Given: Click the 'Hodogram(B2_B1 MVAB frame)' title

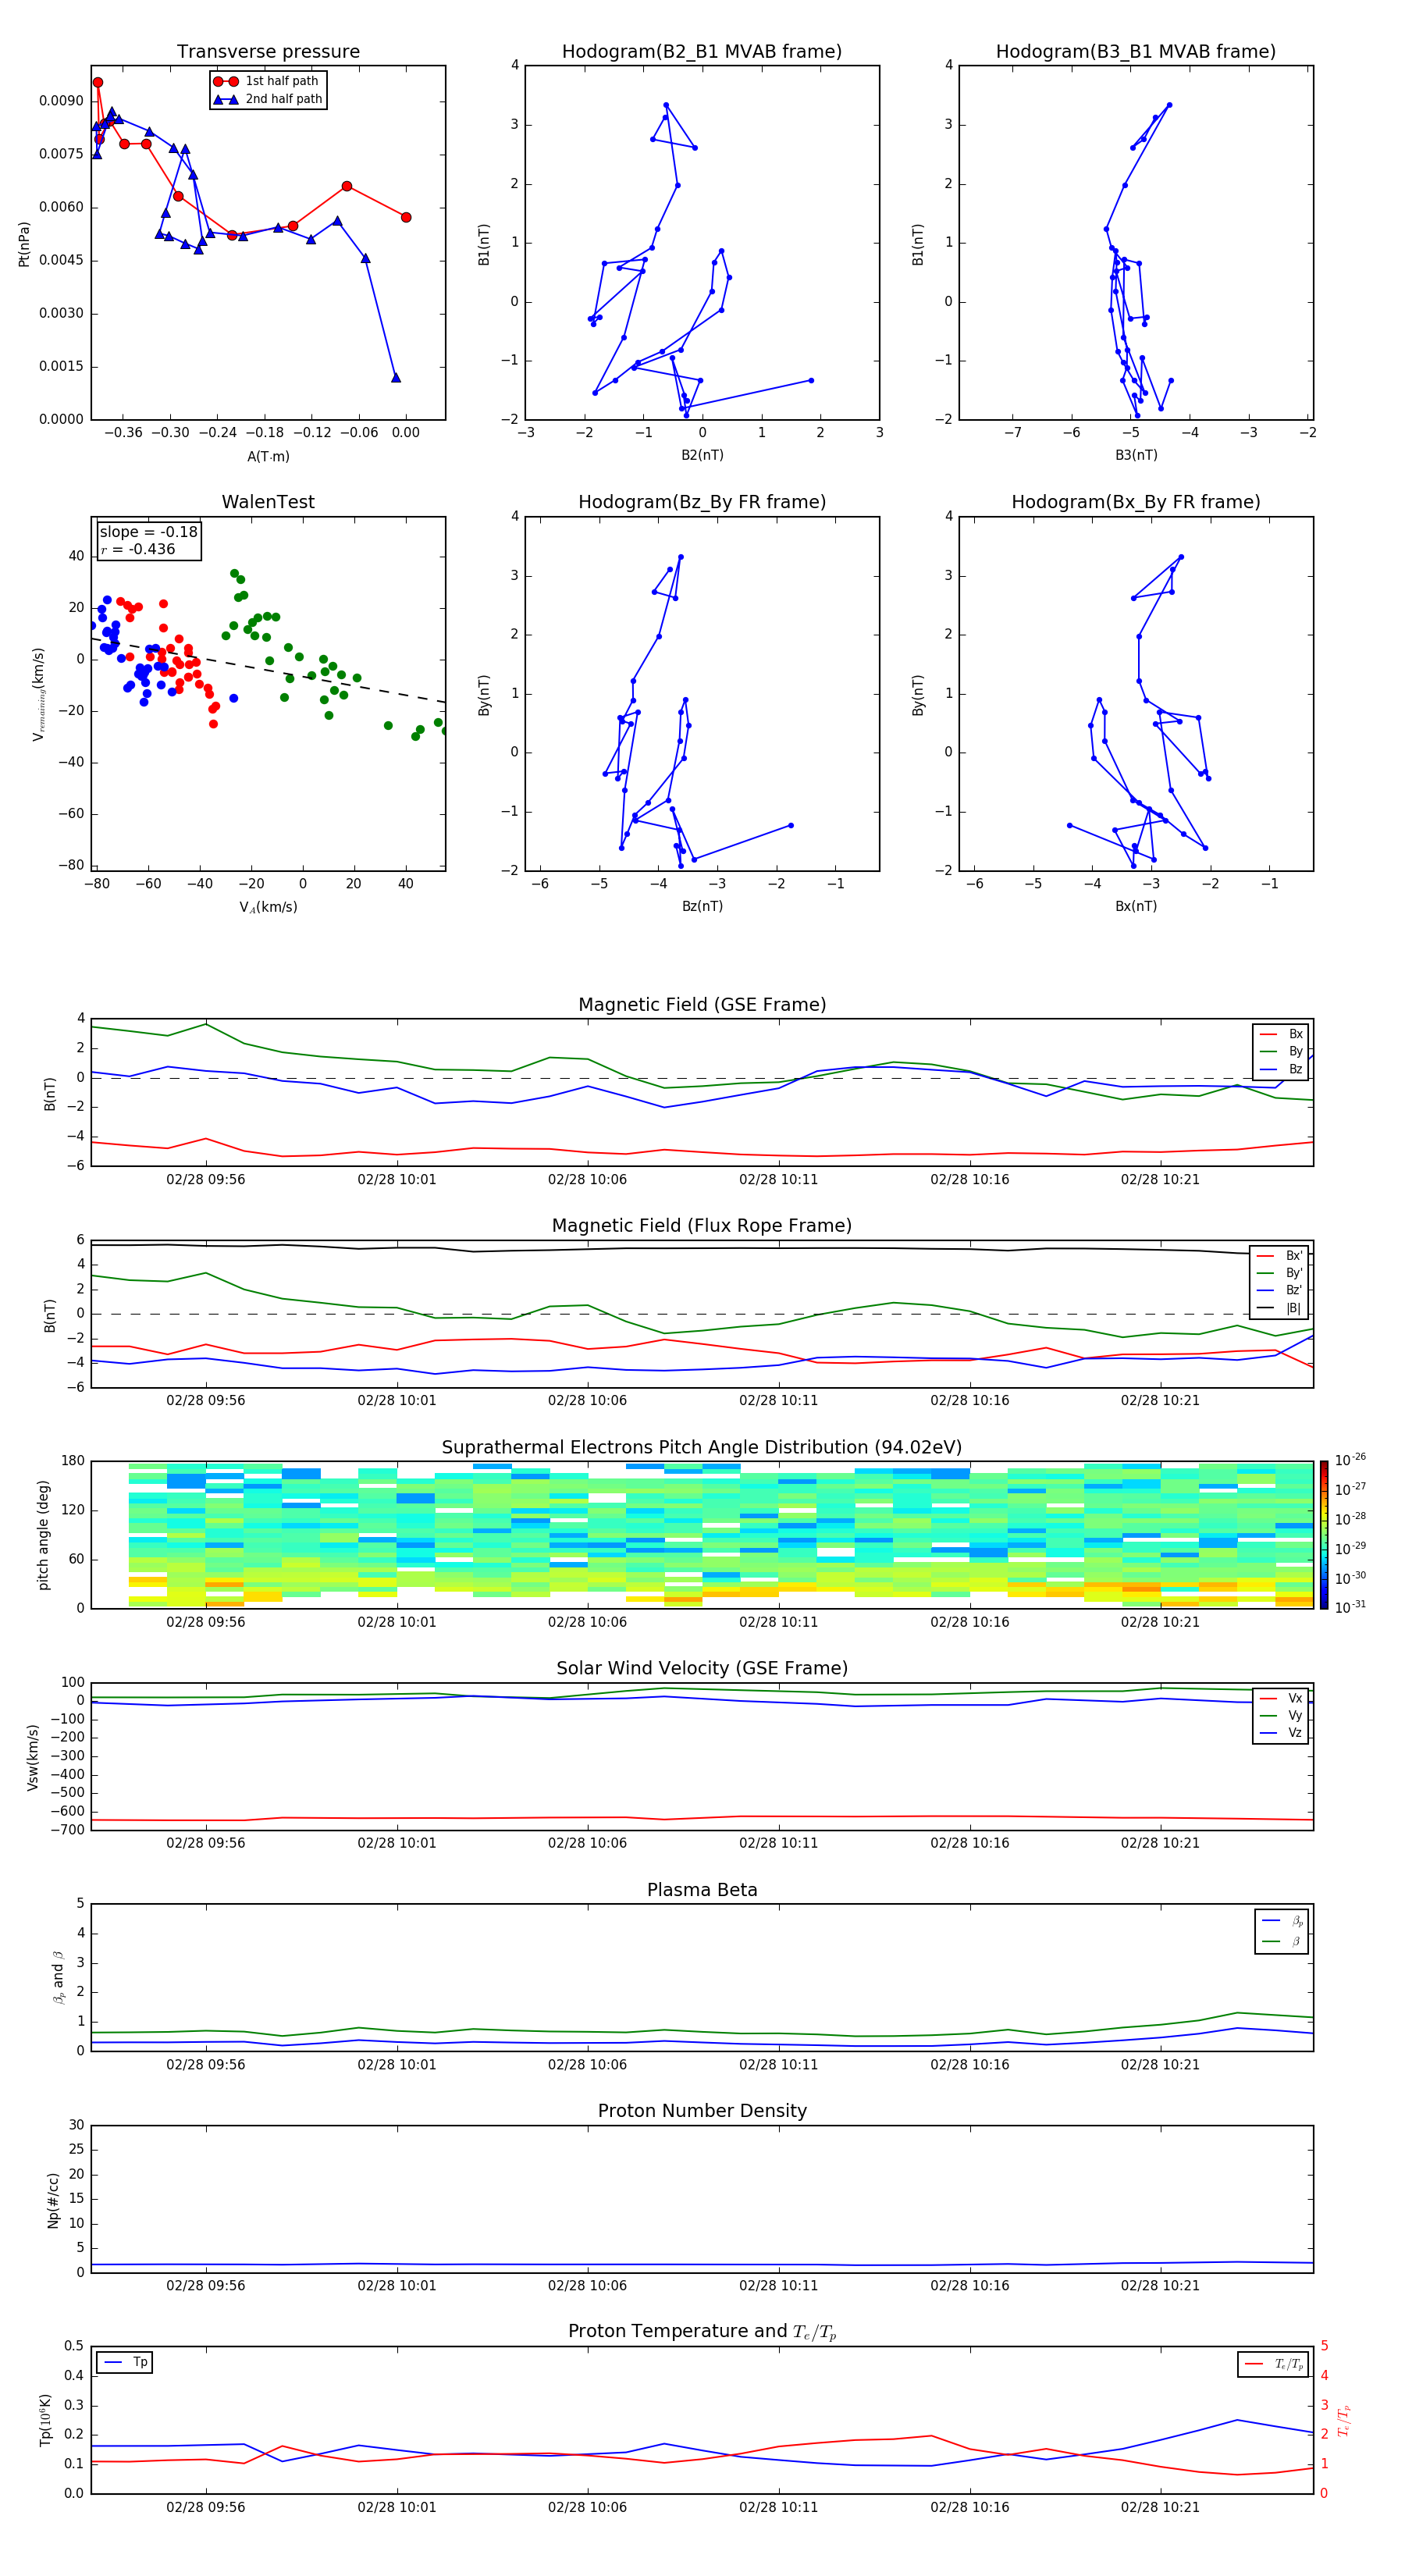Looking at the screenshot, I should (702, 52).
